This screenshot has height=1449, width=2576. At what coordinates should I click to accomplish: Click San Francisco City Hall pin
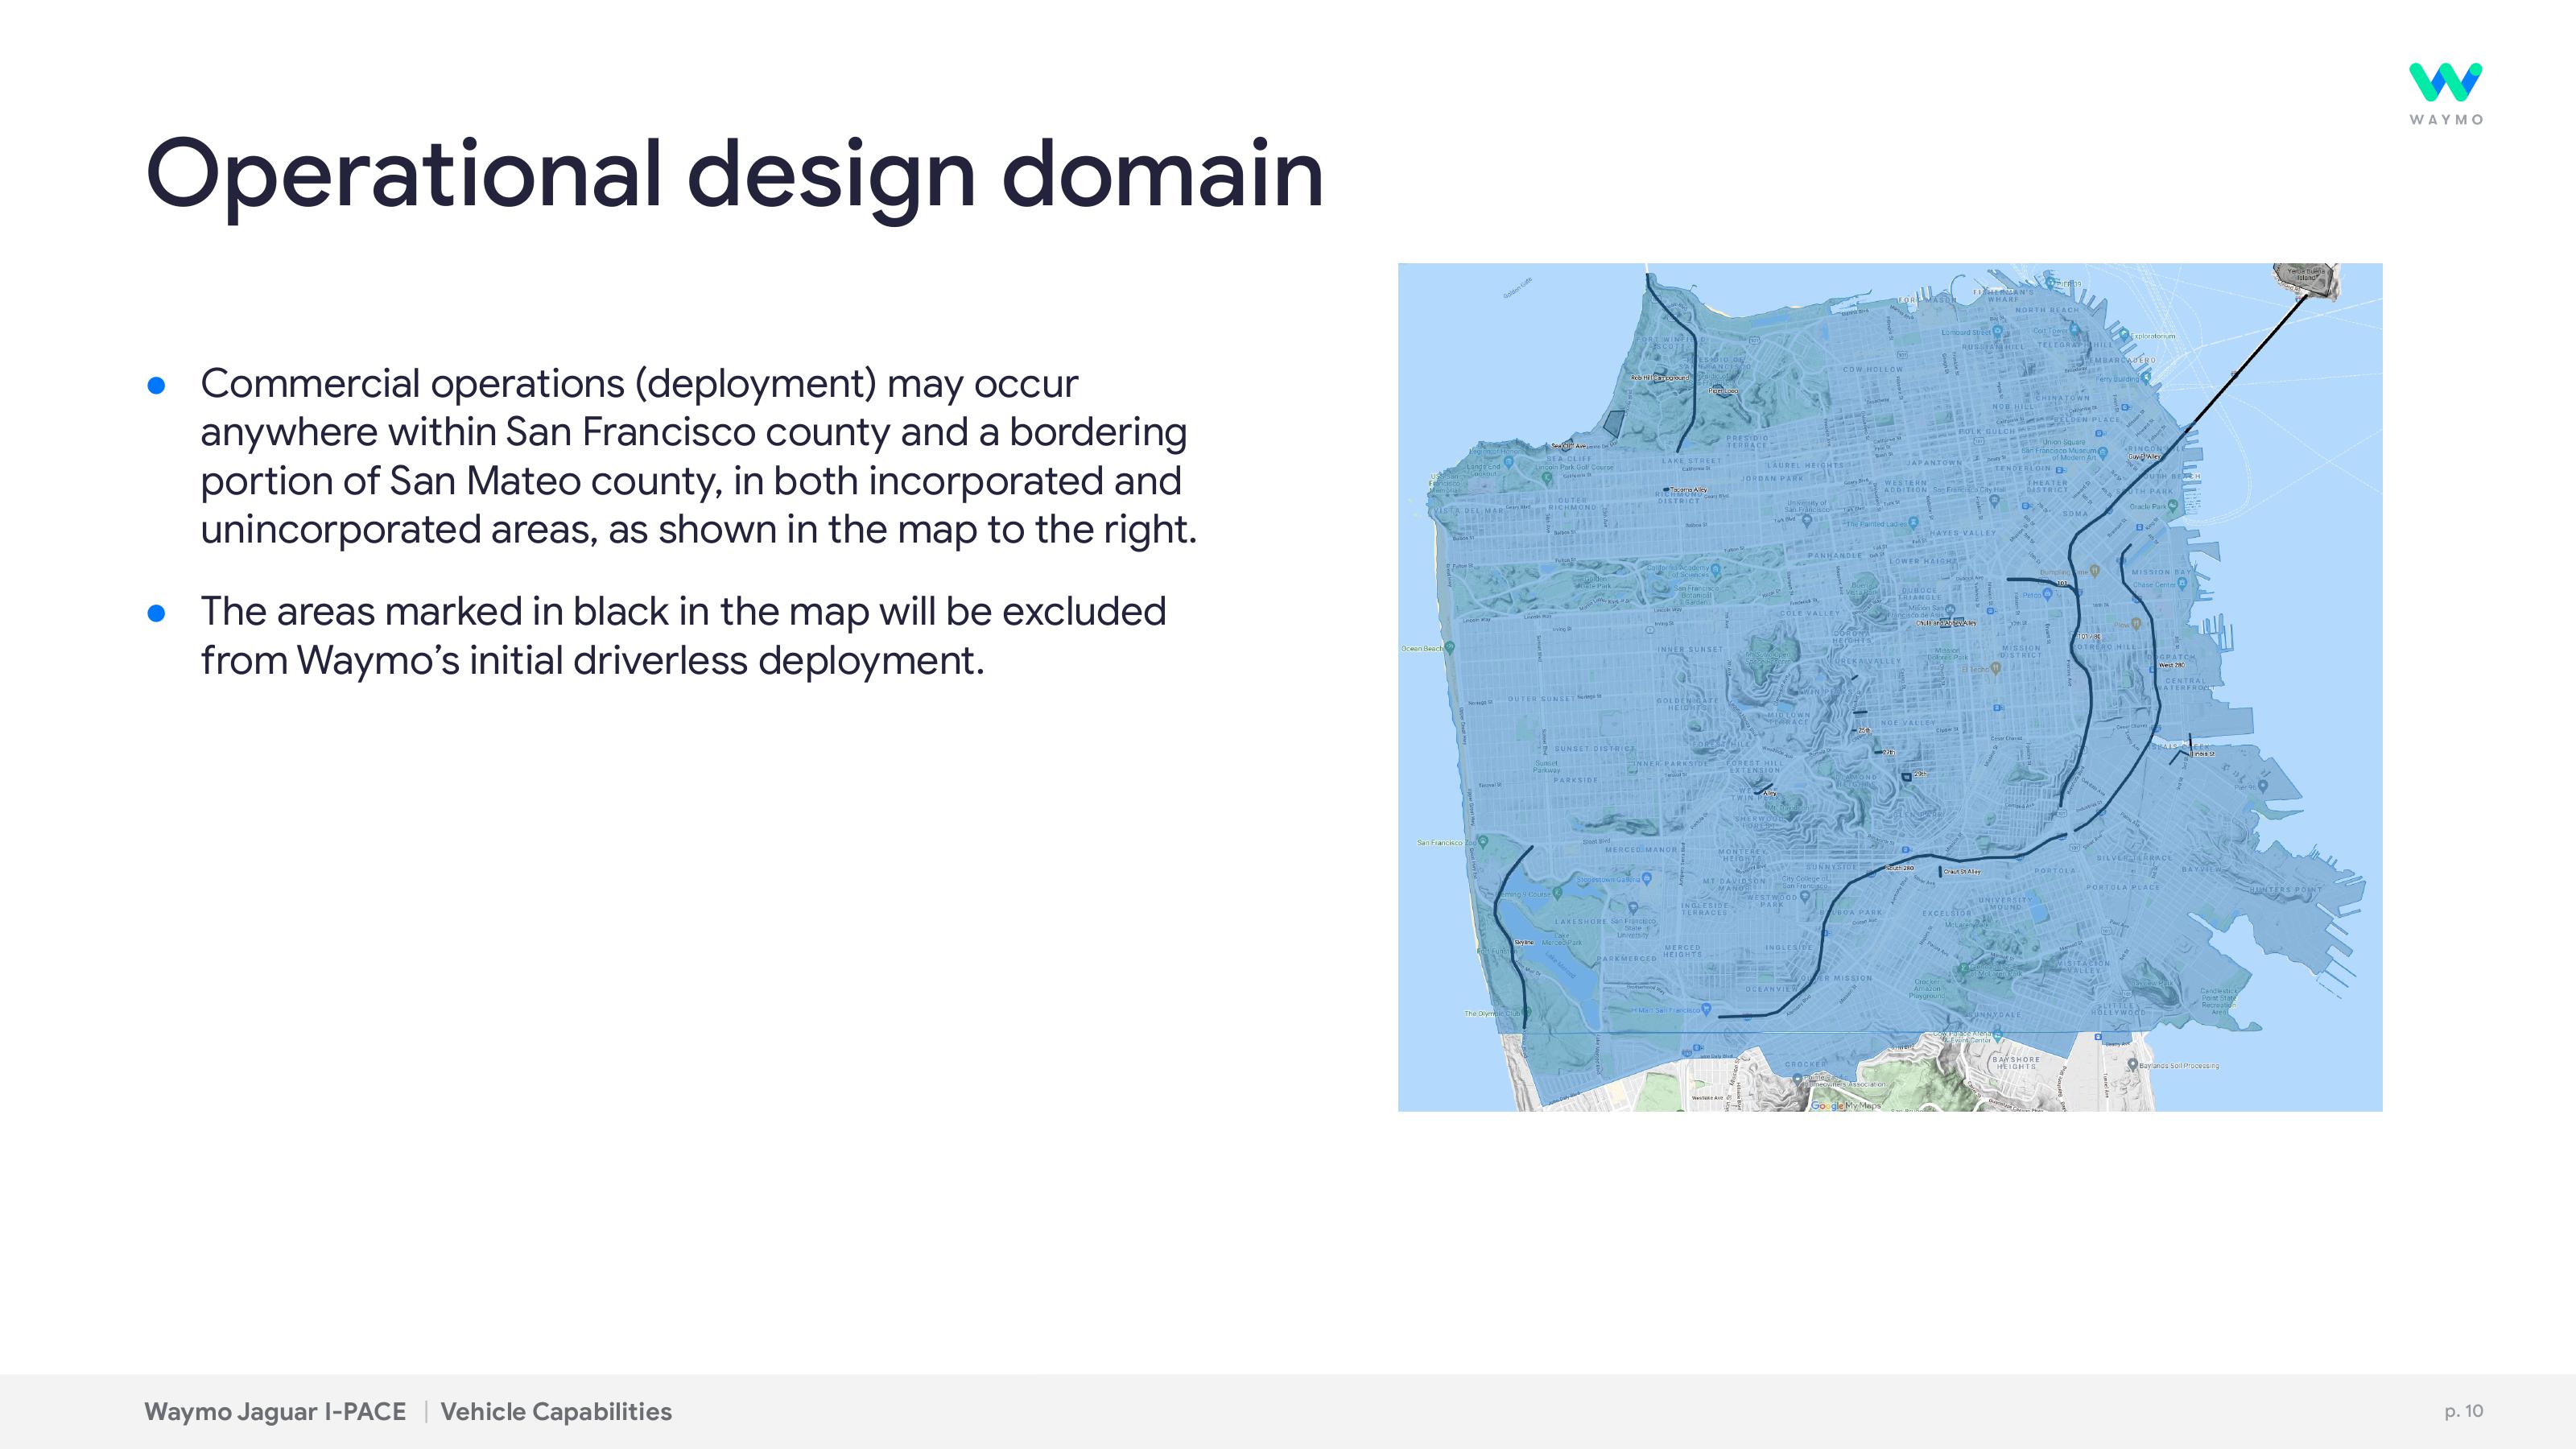(x=1994, y=501)
